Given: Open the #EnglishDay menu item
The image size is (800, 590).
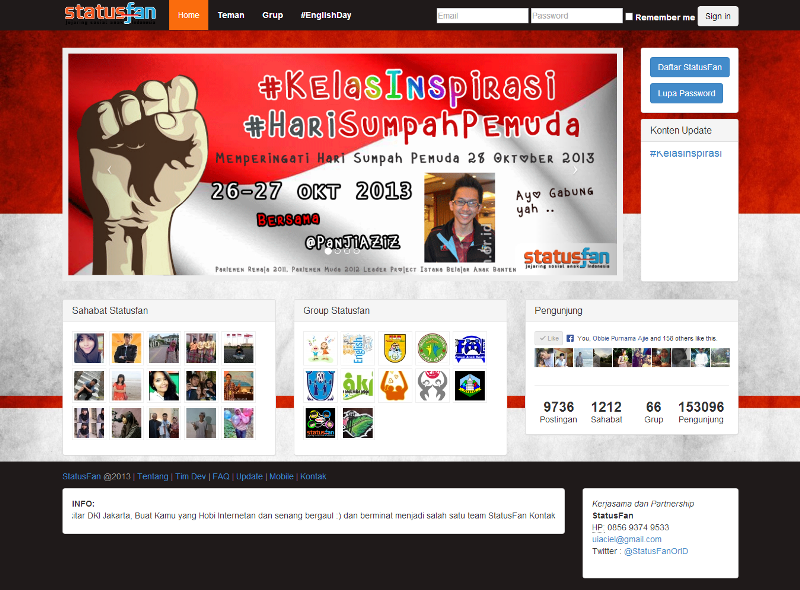Looking at the screenshot, I should (x=326, y=15).
